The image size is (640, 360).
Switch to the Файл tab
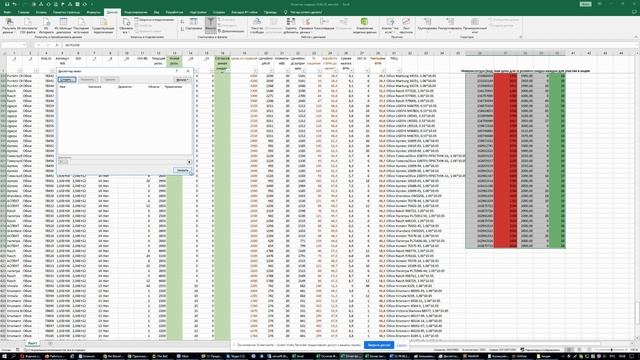[7, 12]
